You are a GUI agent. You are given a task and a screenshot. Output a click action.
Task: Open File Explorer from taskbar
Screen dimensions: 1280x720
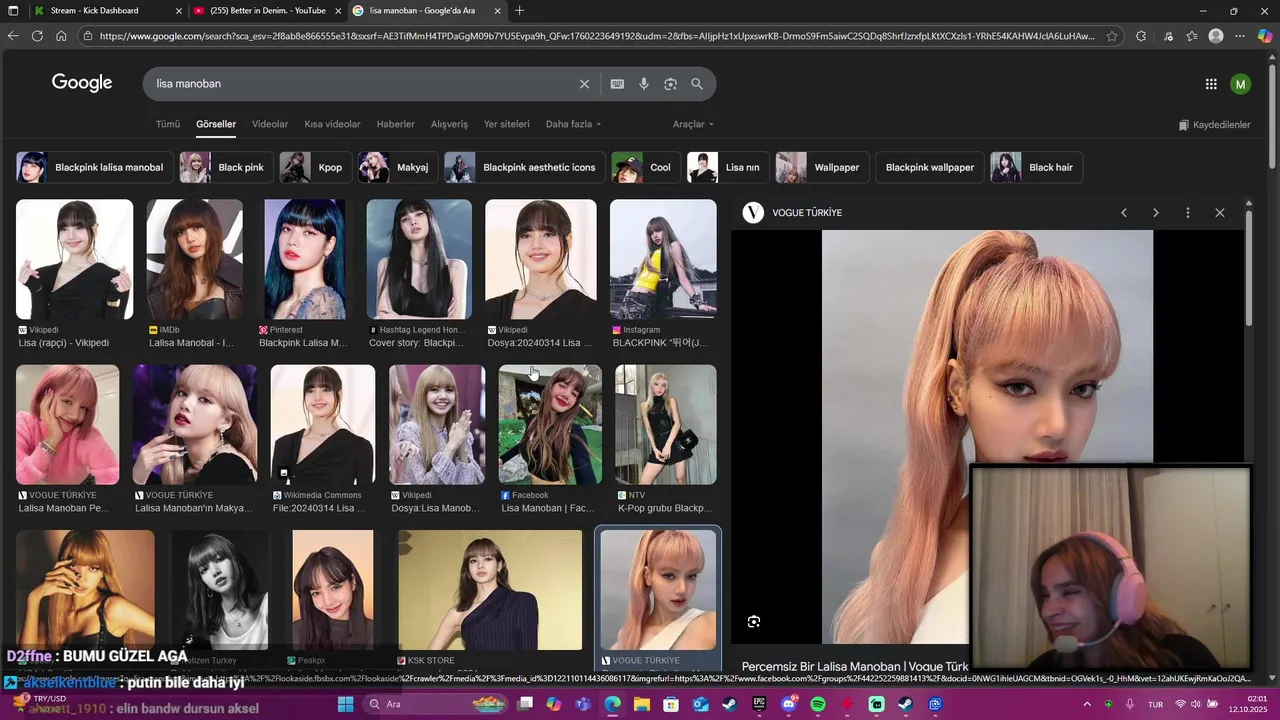641,704
